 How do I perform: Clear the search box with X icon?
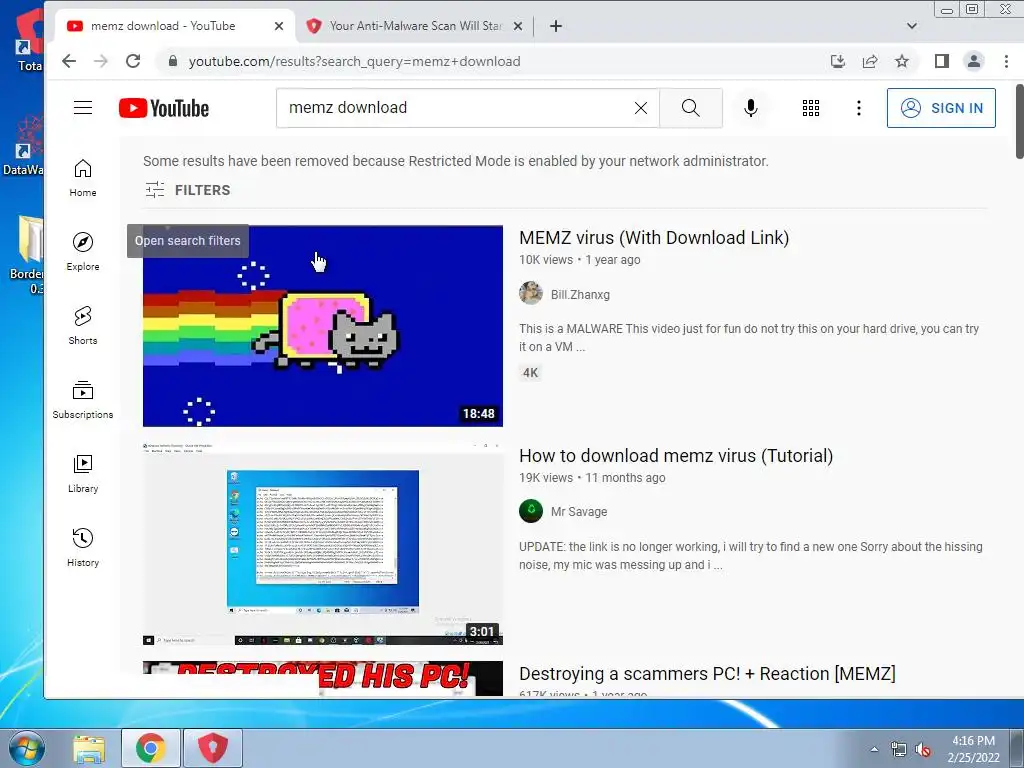tap(641, 108)
